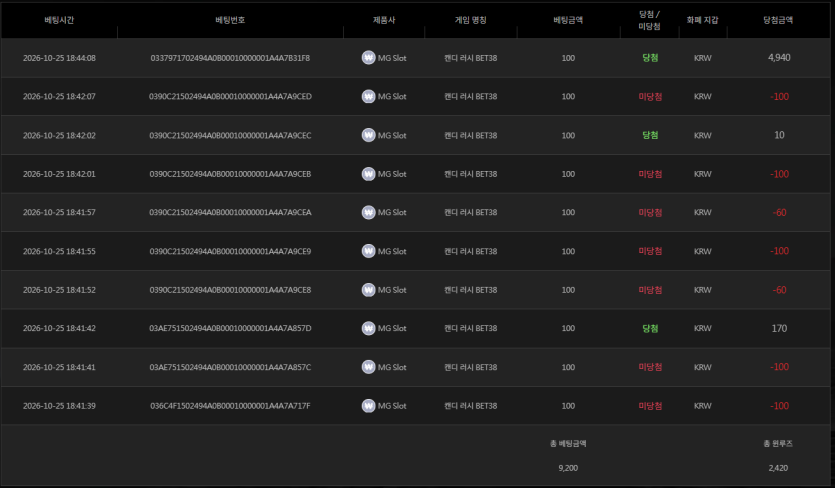
Task: Click the timestamp 2026-10-25 18:42:02
Action: [59, 135]
